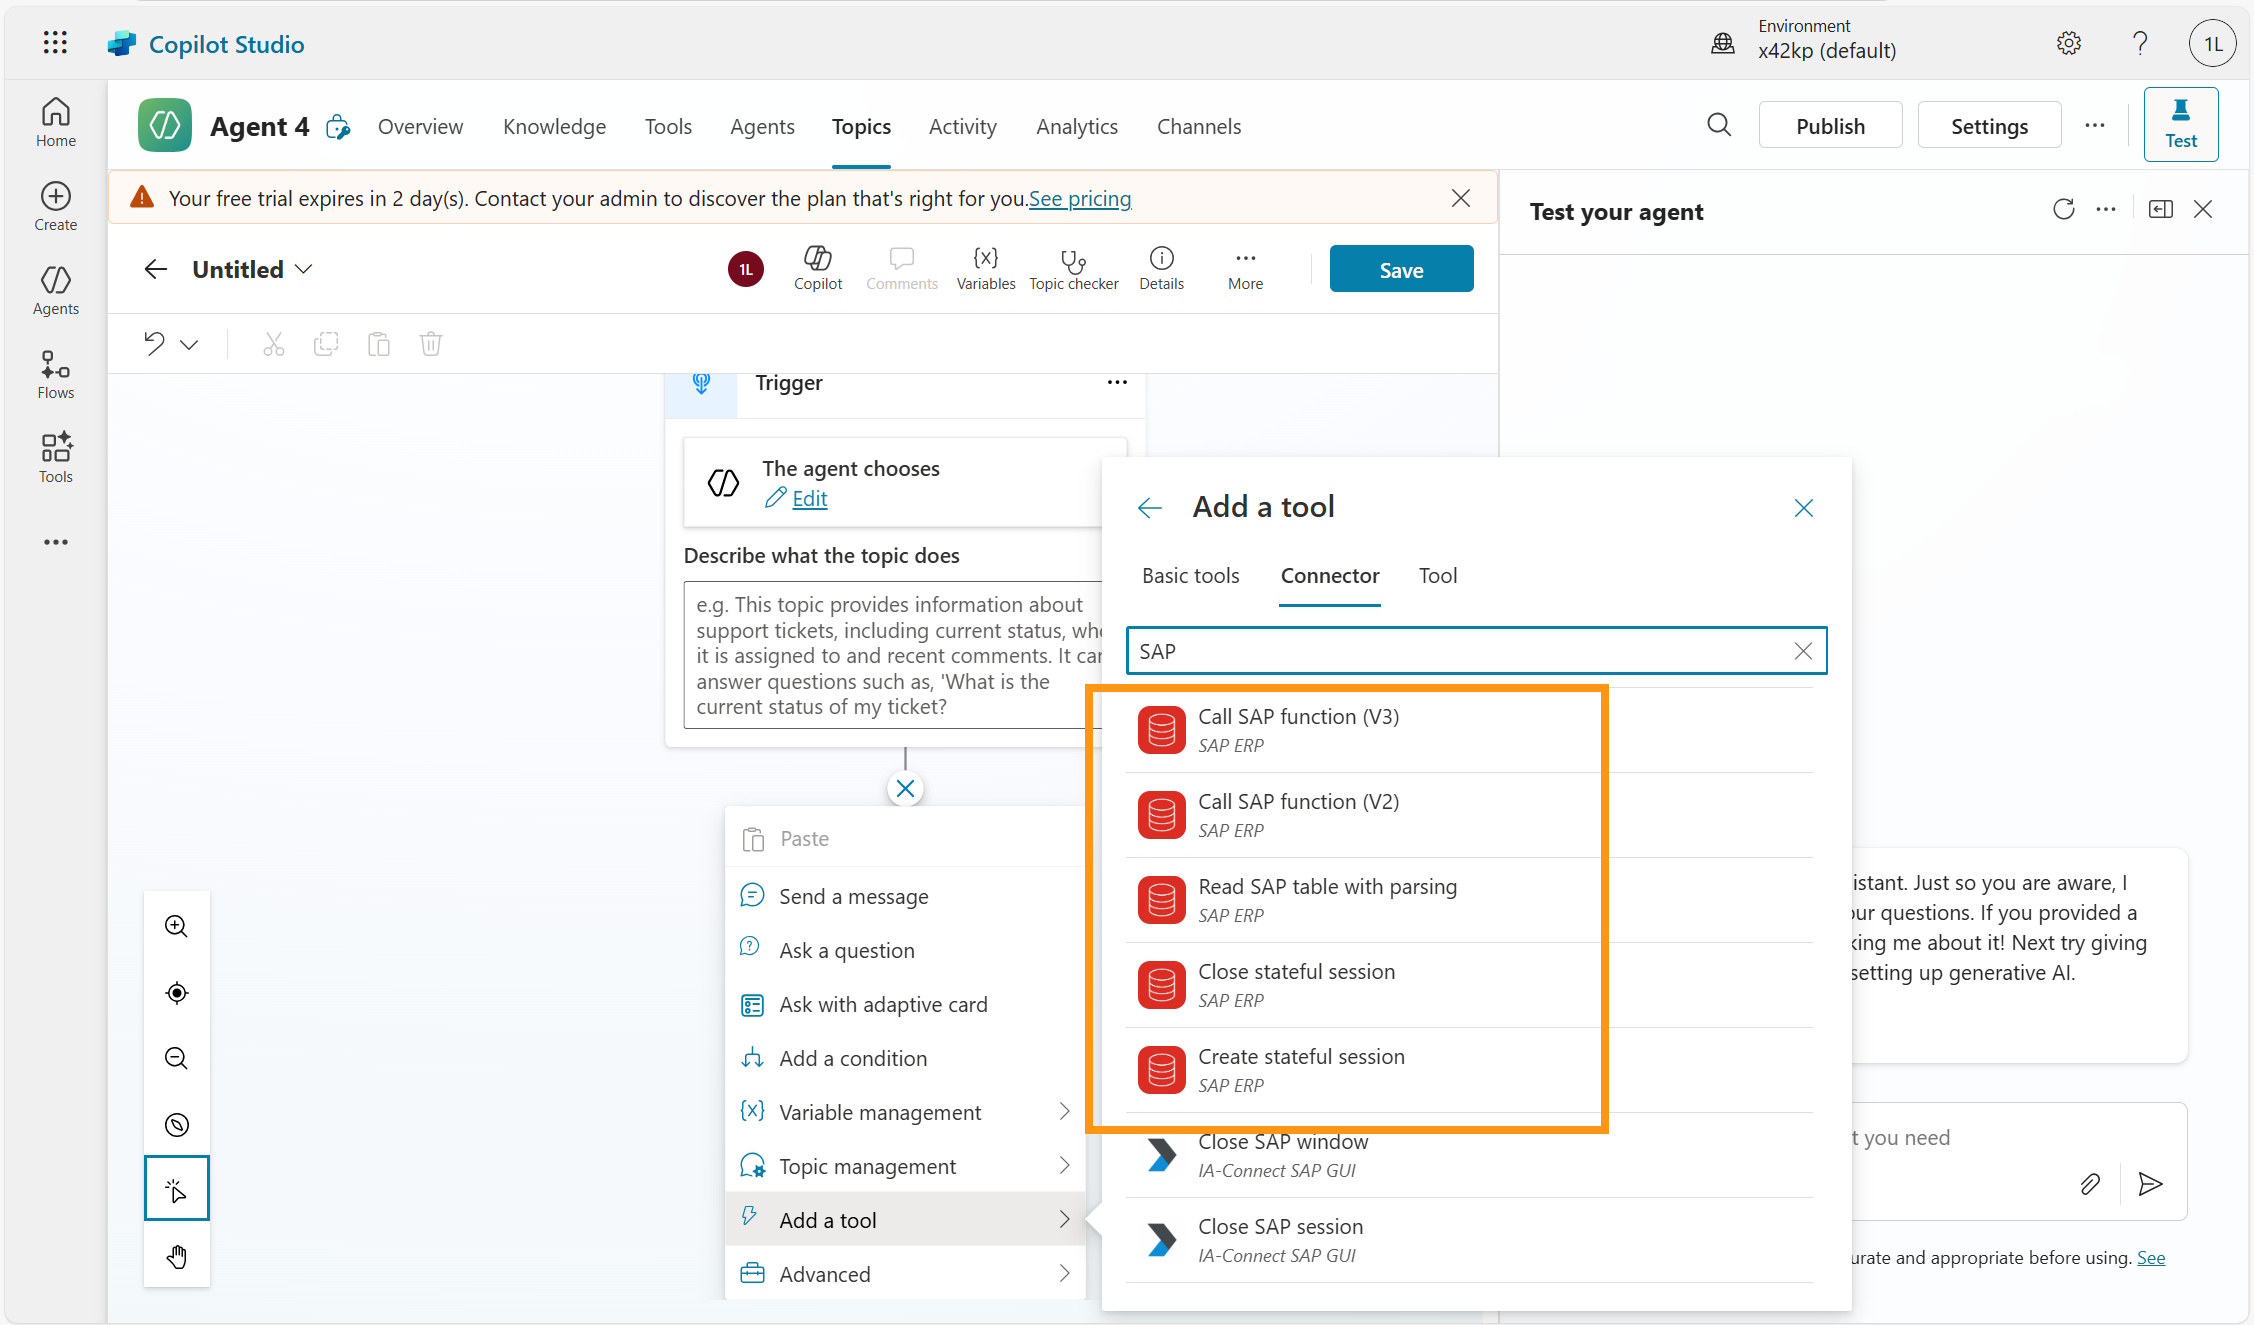Image resolution: width=2254 pixels, height=1325 pixels.
Task: Select Call SAP function (V3) connector
Action: (x=1469, y=730)
